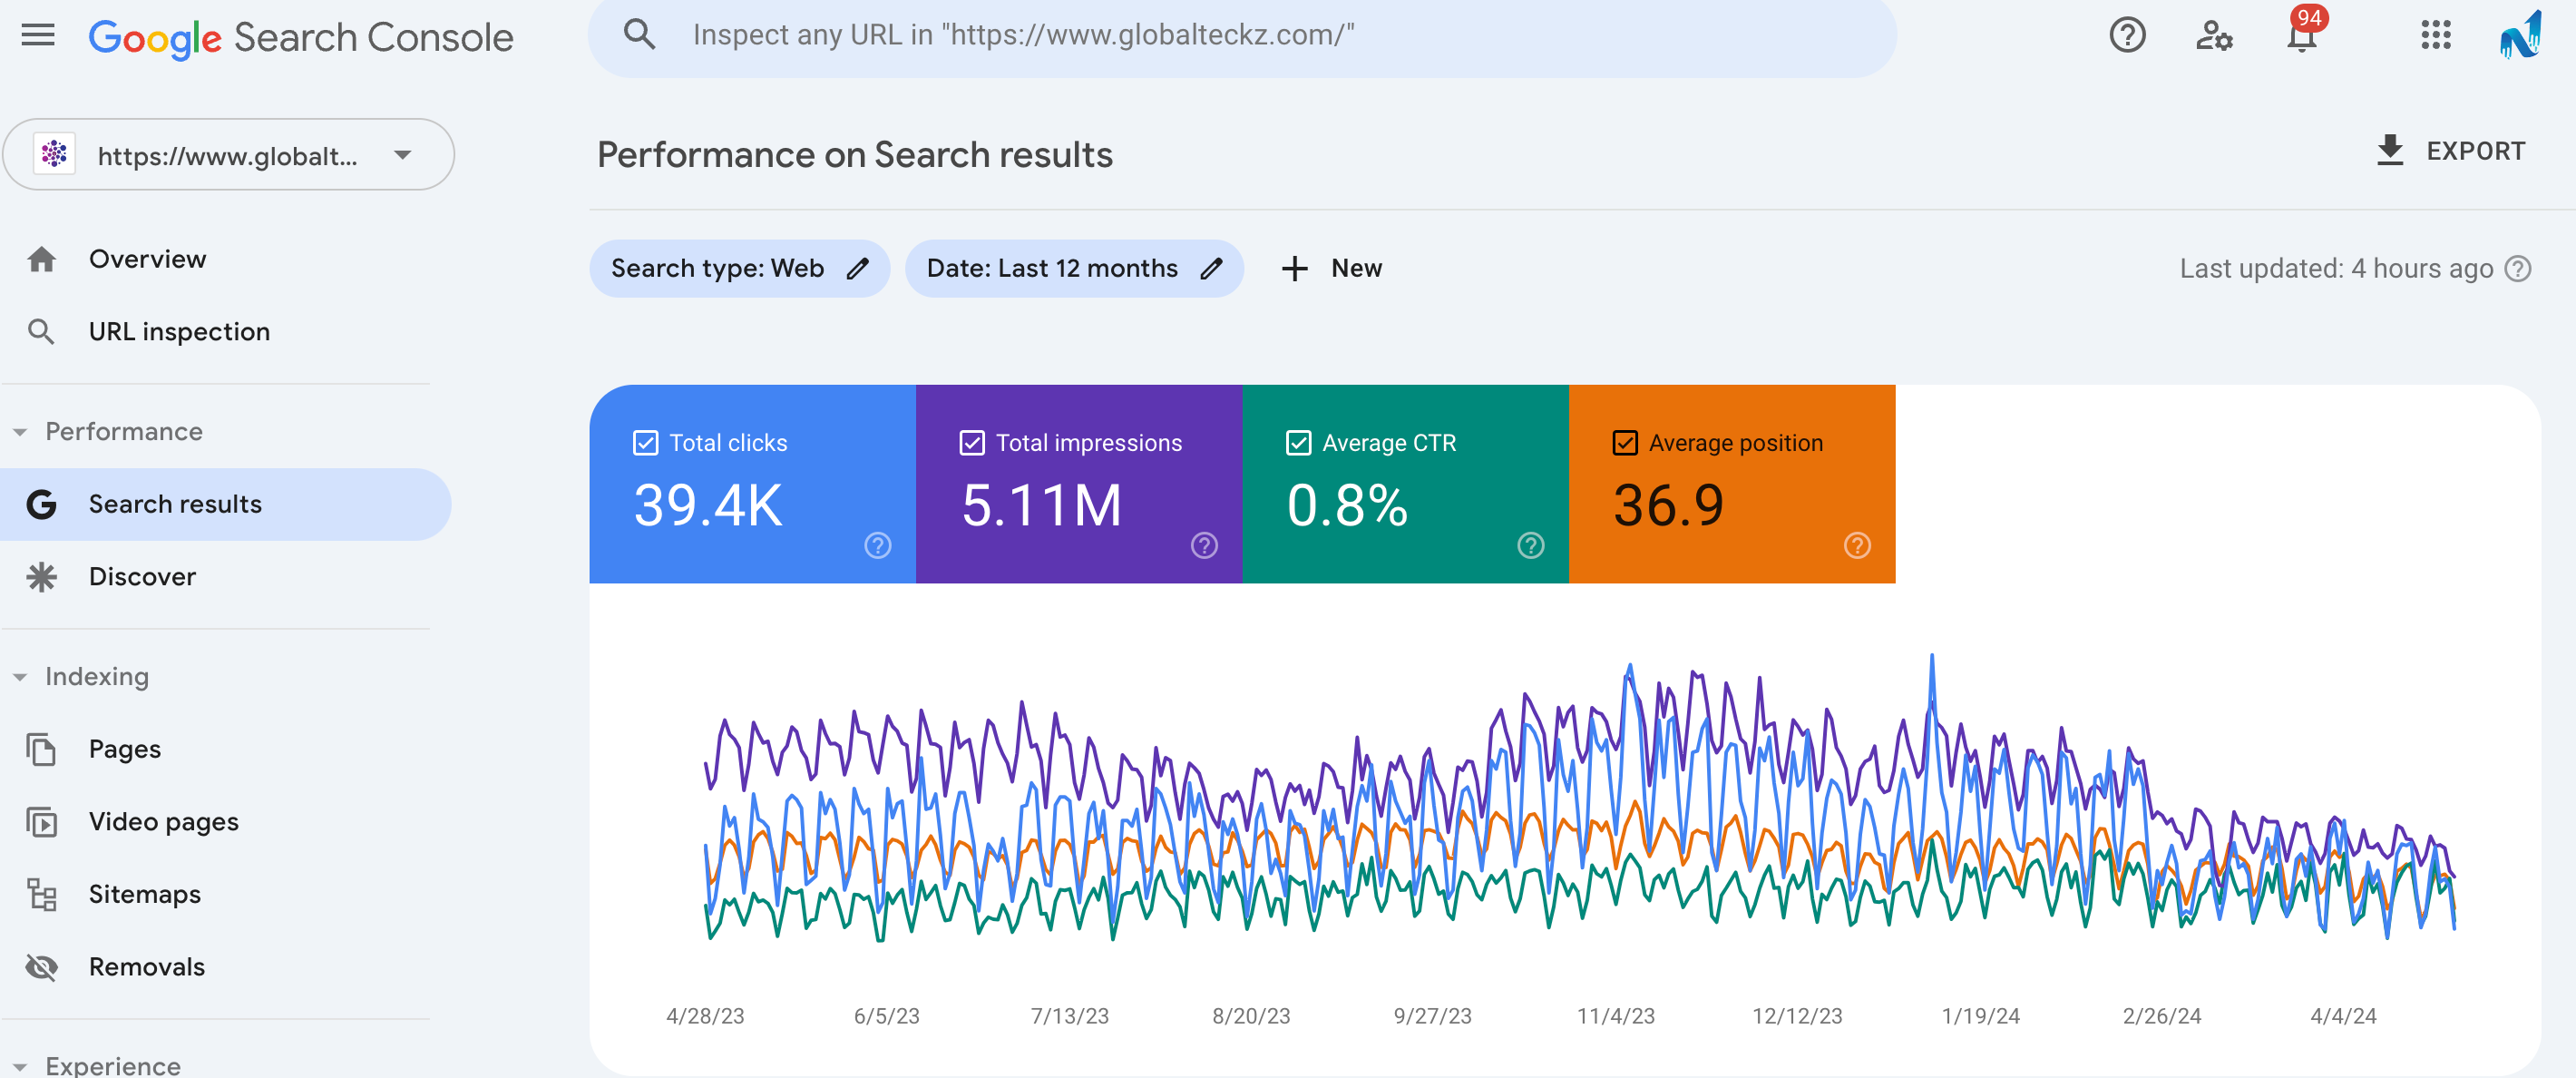Click the Search type: Web filter chip

point(739,268)
